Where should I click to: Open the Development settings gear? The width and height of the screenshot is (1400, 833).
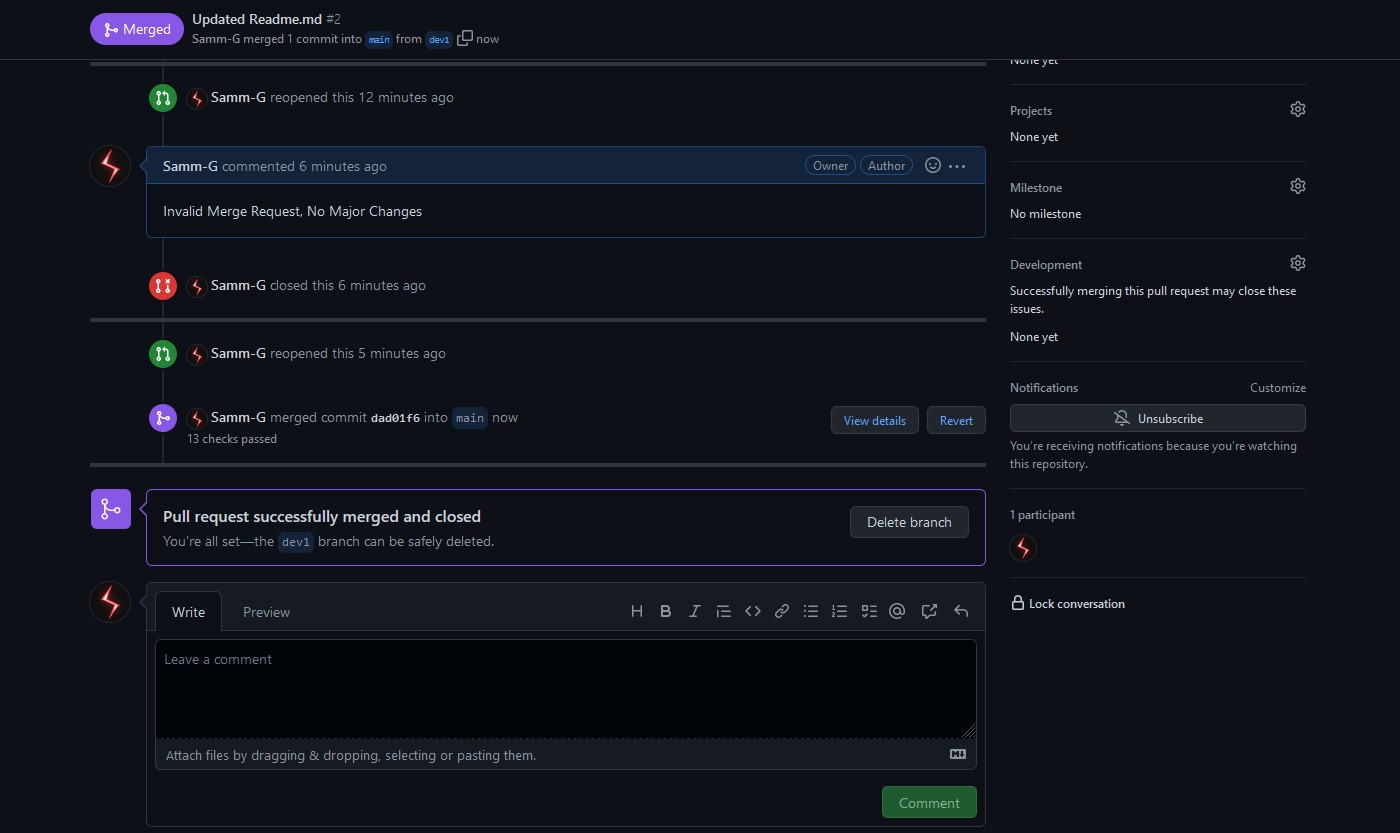click(1297, 263)
